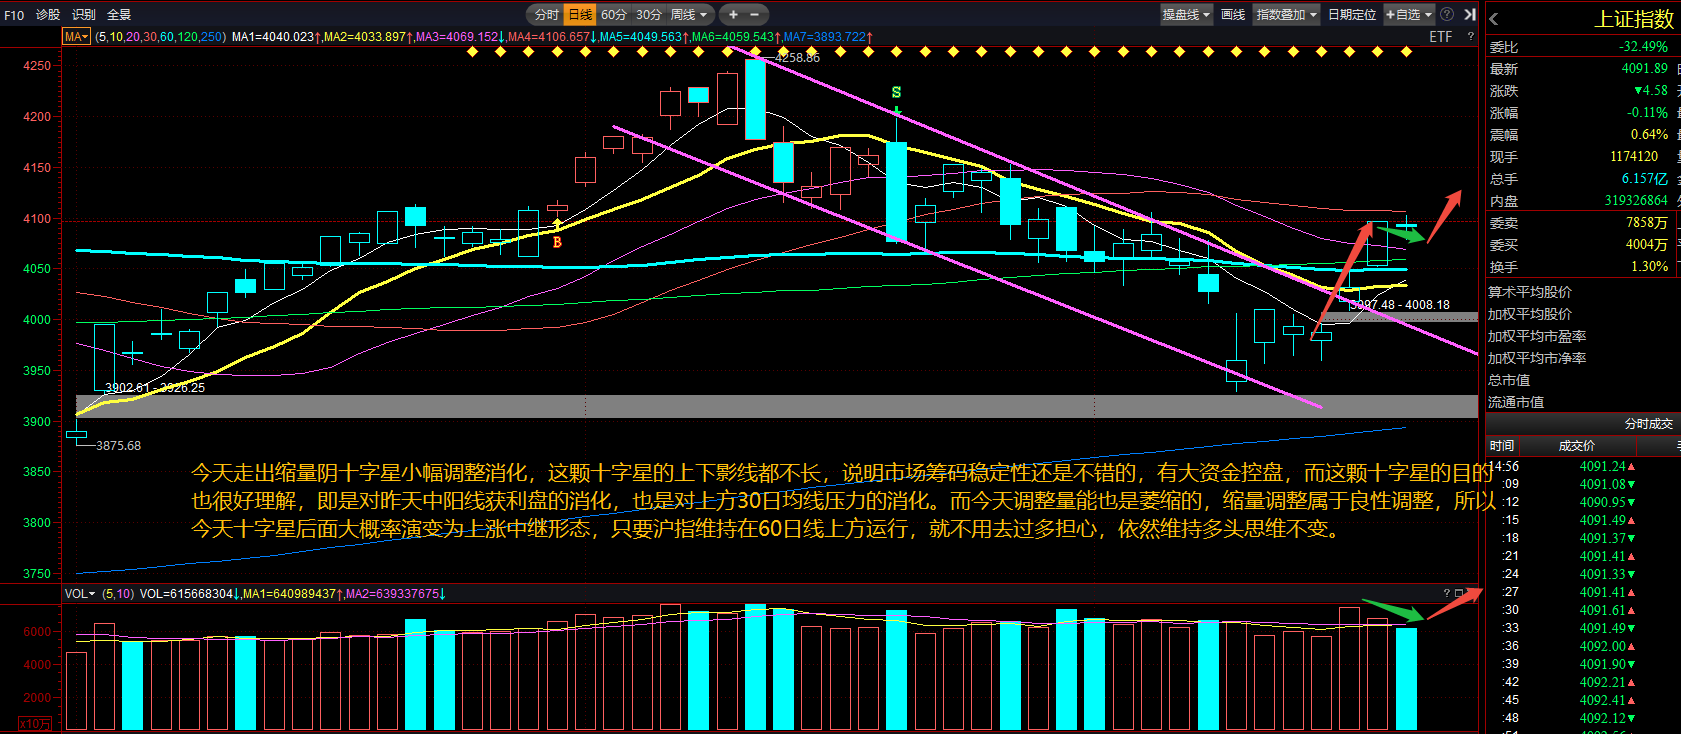Click the 流通市值 row
The image size is (1681, 734).
coord(1516,402)
